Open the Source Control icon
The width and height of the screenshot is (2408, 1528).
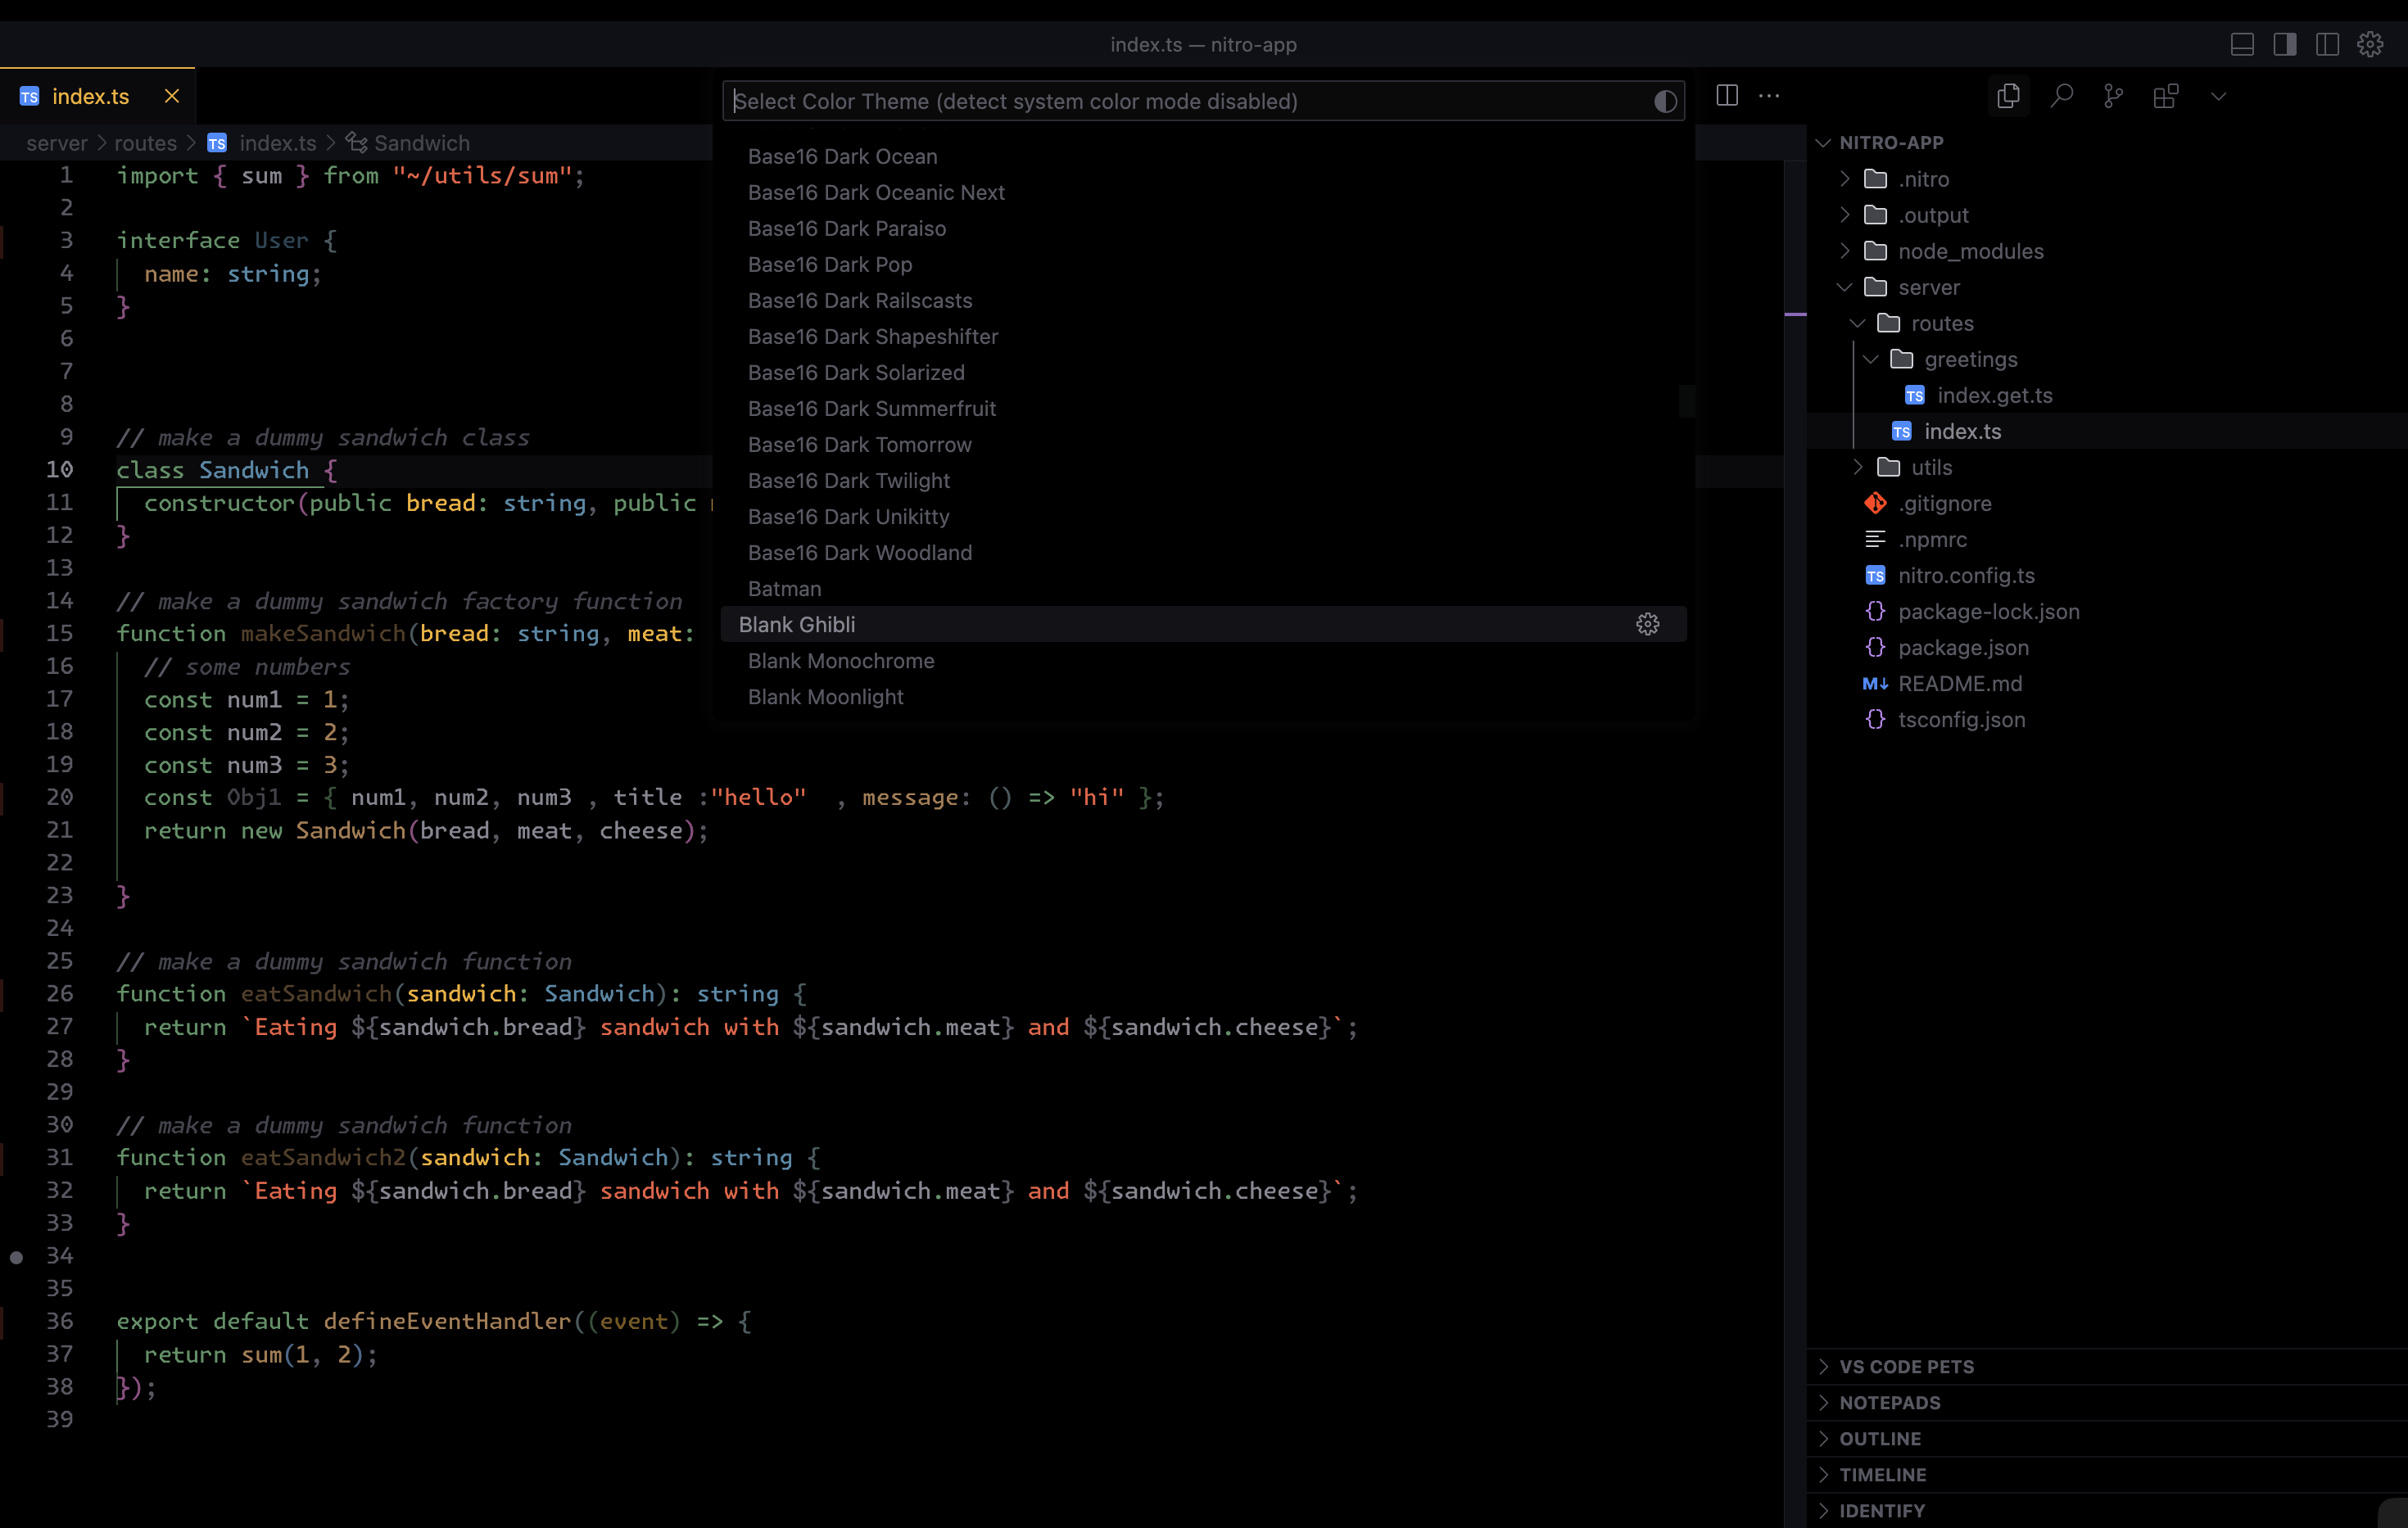tap(2113, 96)
